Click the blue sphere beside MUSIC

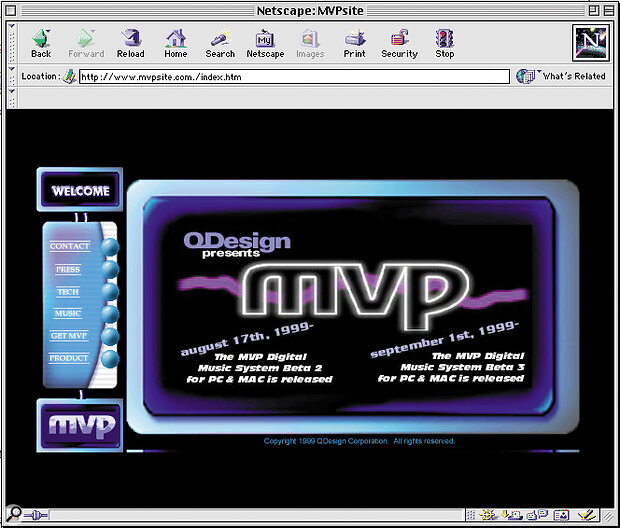coord(110,314)
